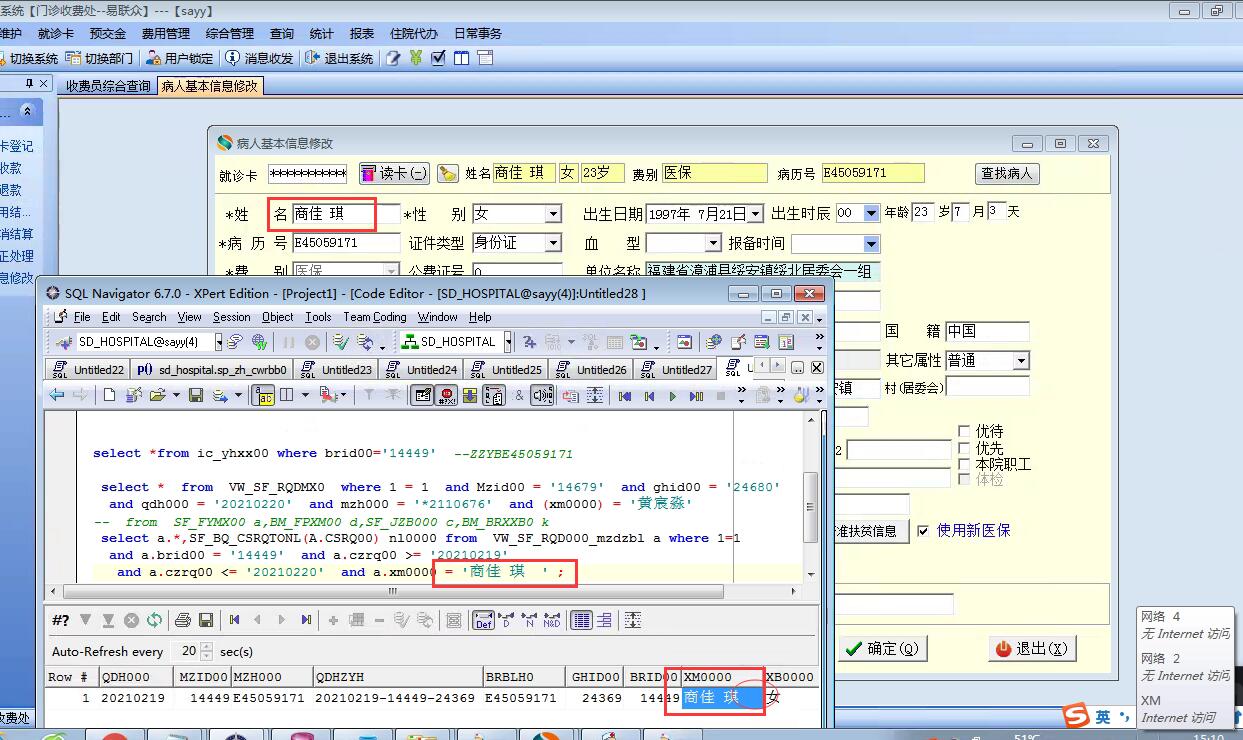Switch to the sd_hospital.sp_zh_cwrbb0 tab

click(x=213, y=369)
